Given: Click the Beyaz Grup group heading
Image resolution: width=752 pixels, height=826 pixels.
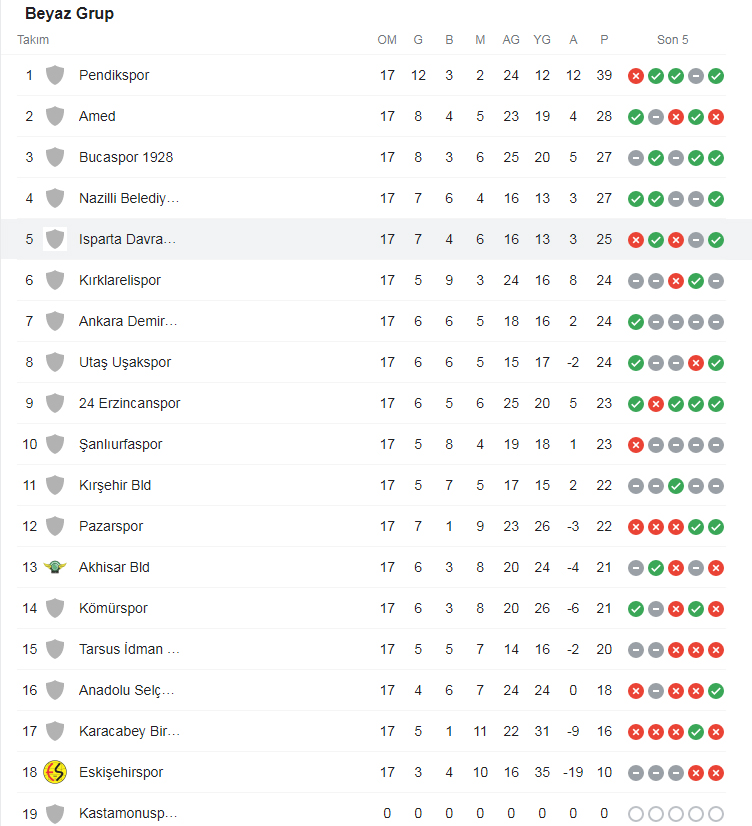Looking at the screenshot, I should click(70, 13).
